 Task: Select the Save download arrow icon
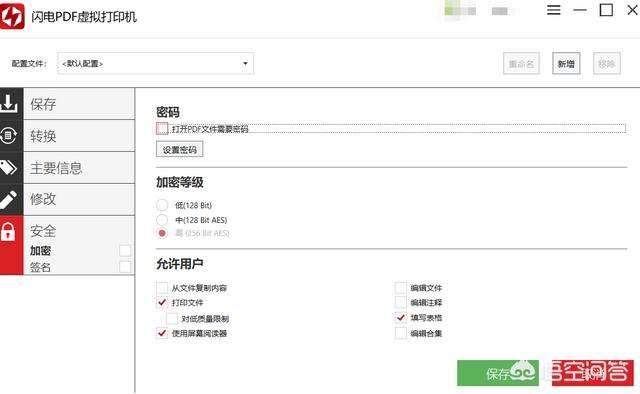(x=9, y=103)
